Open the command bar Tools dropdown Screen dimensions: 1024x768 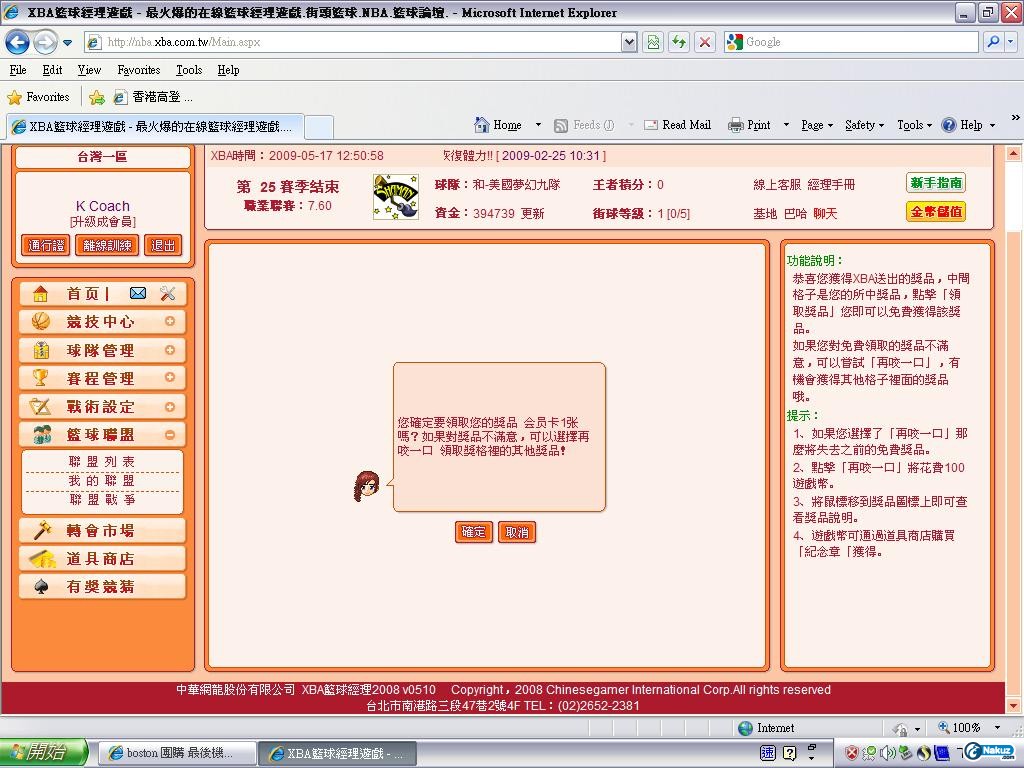tap(914, 125)
